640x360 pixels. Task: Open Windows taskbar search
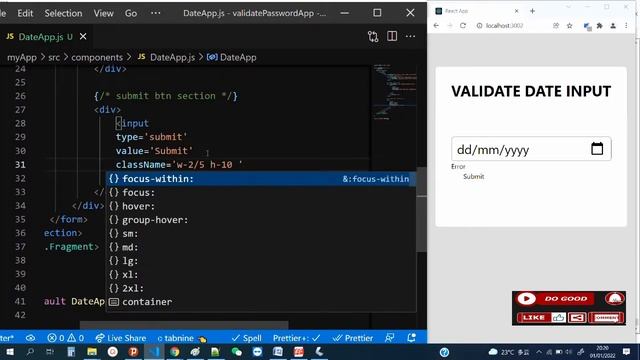coord(30,351)
